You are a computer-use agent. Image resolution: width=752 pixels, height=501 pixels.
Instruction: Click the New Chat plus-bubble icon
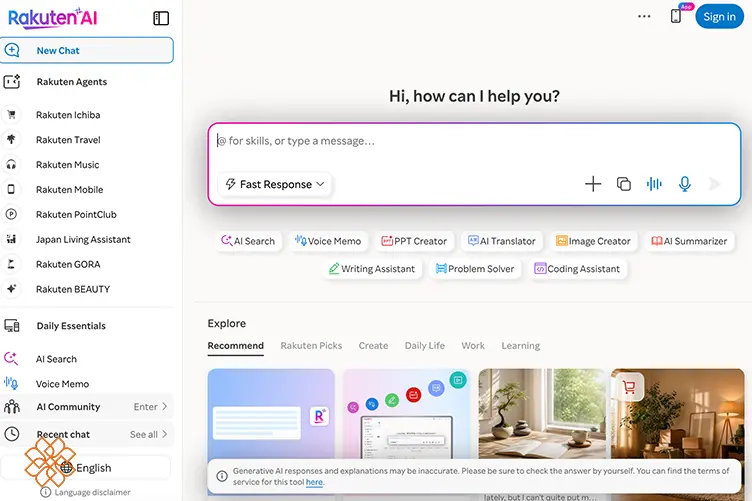click(x=12, y=50)
